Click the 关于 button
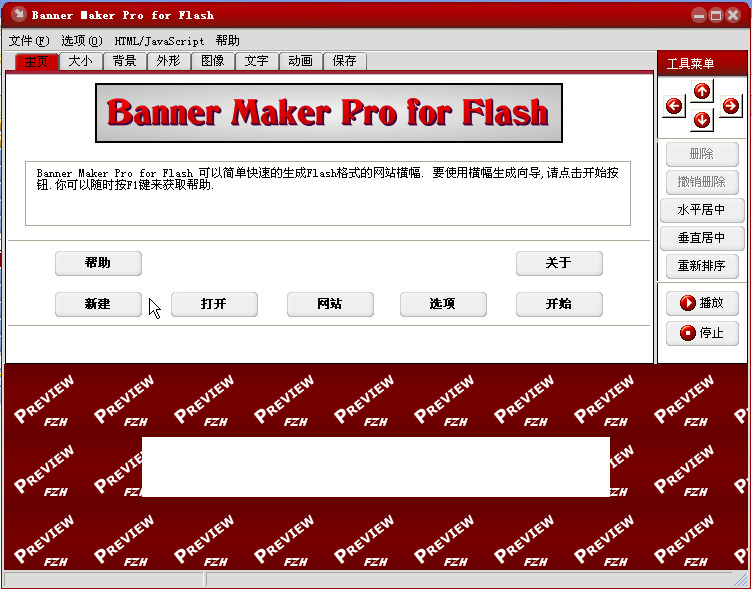The image size is (752, 589). tap(559, 263)
